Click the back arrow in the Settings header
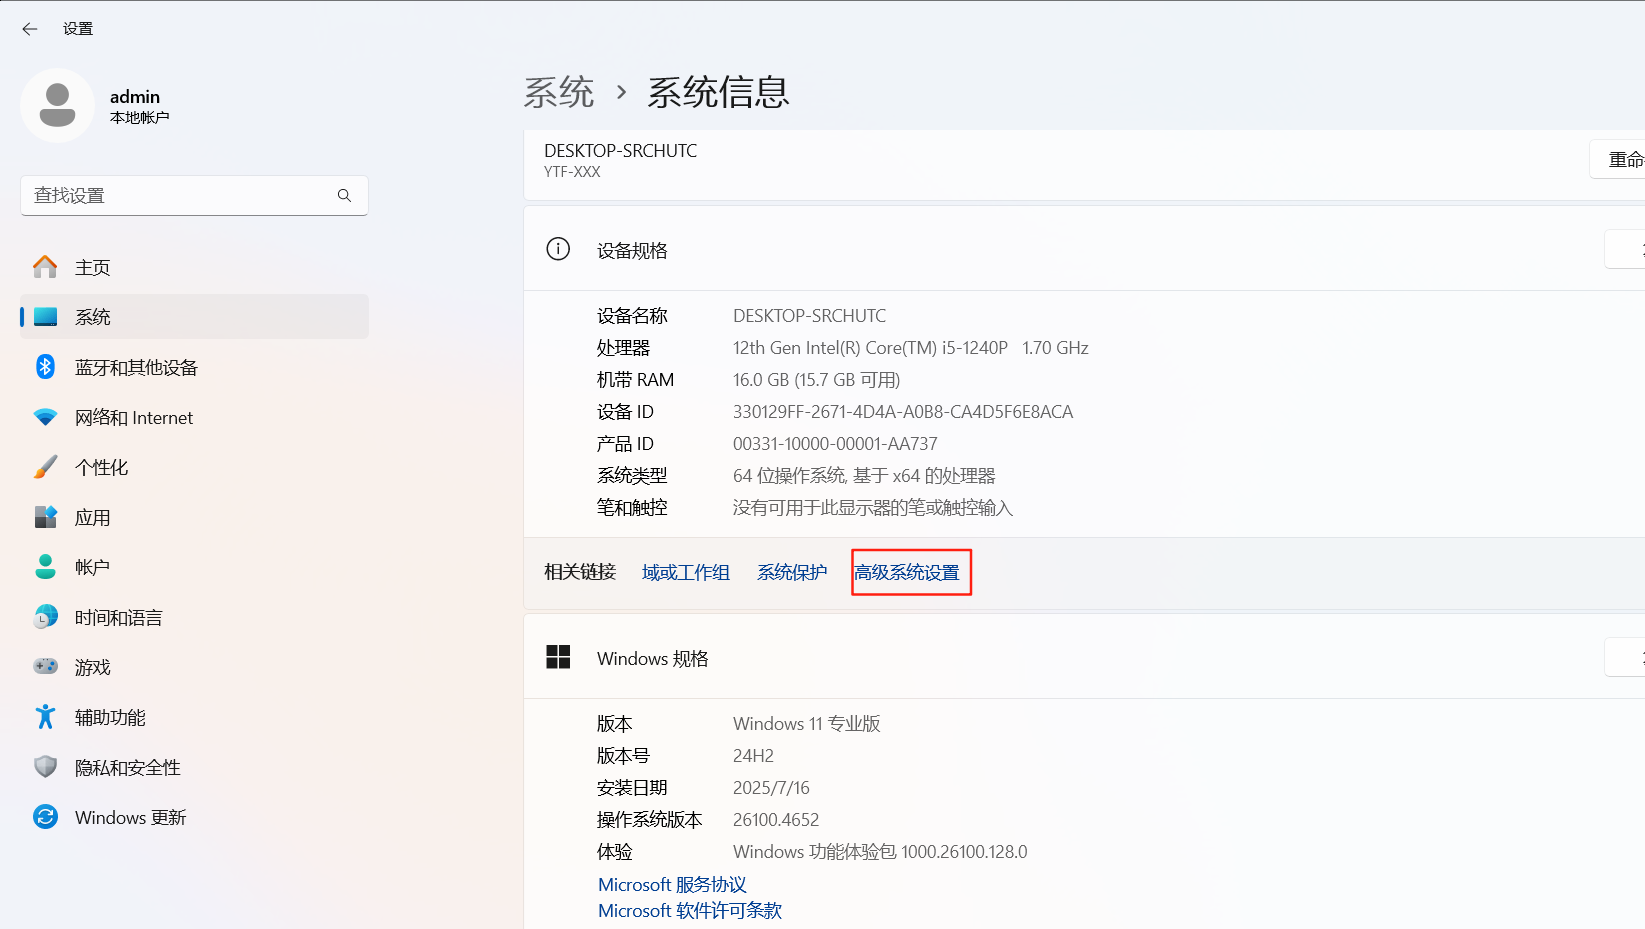The image size is (1645, 929). [30, 29]
